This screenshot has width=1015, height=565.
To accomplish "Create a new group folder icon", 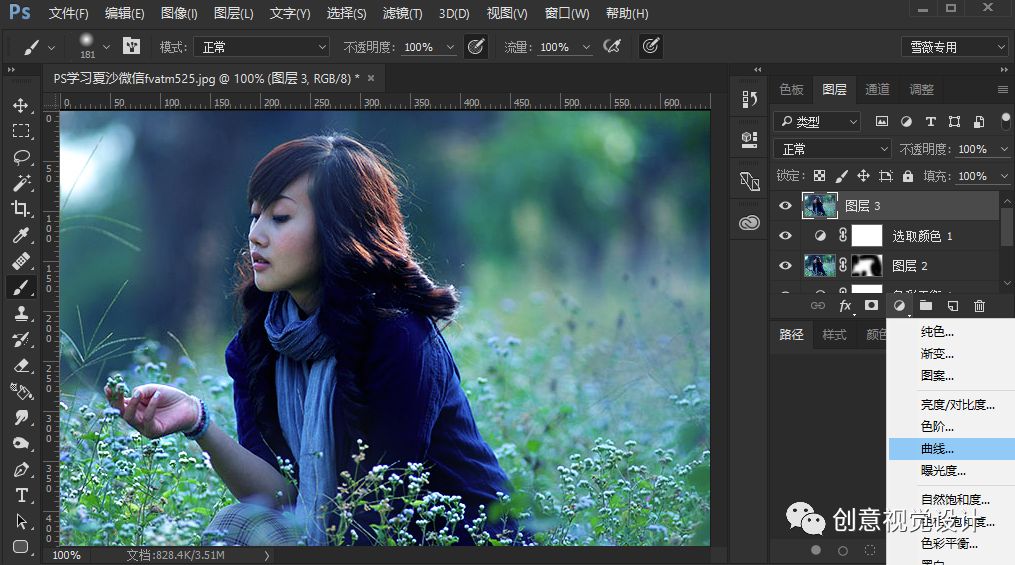I will [x=926, y=305].
